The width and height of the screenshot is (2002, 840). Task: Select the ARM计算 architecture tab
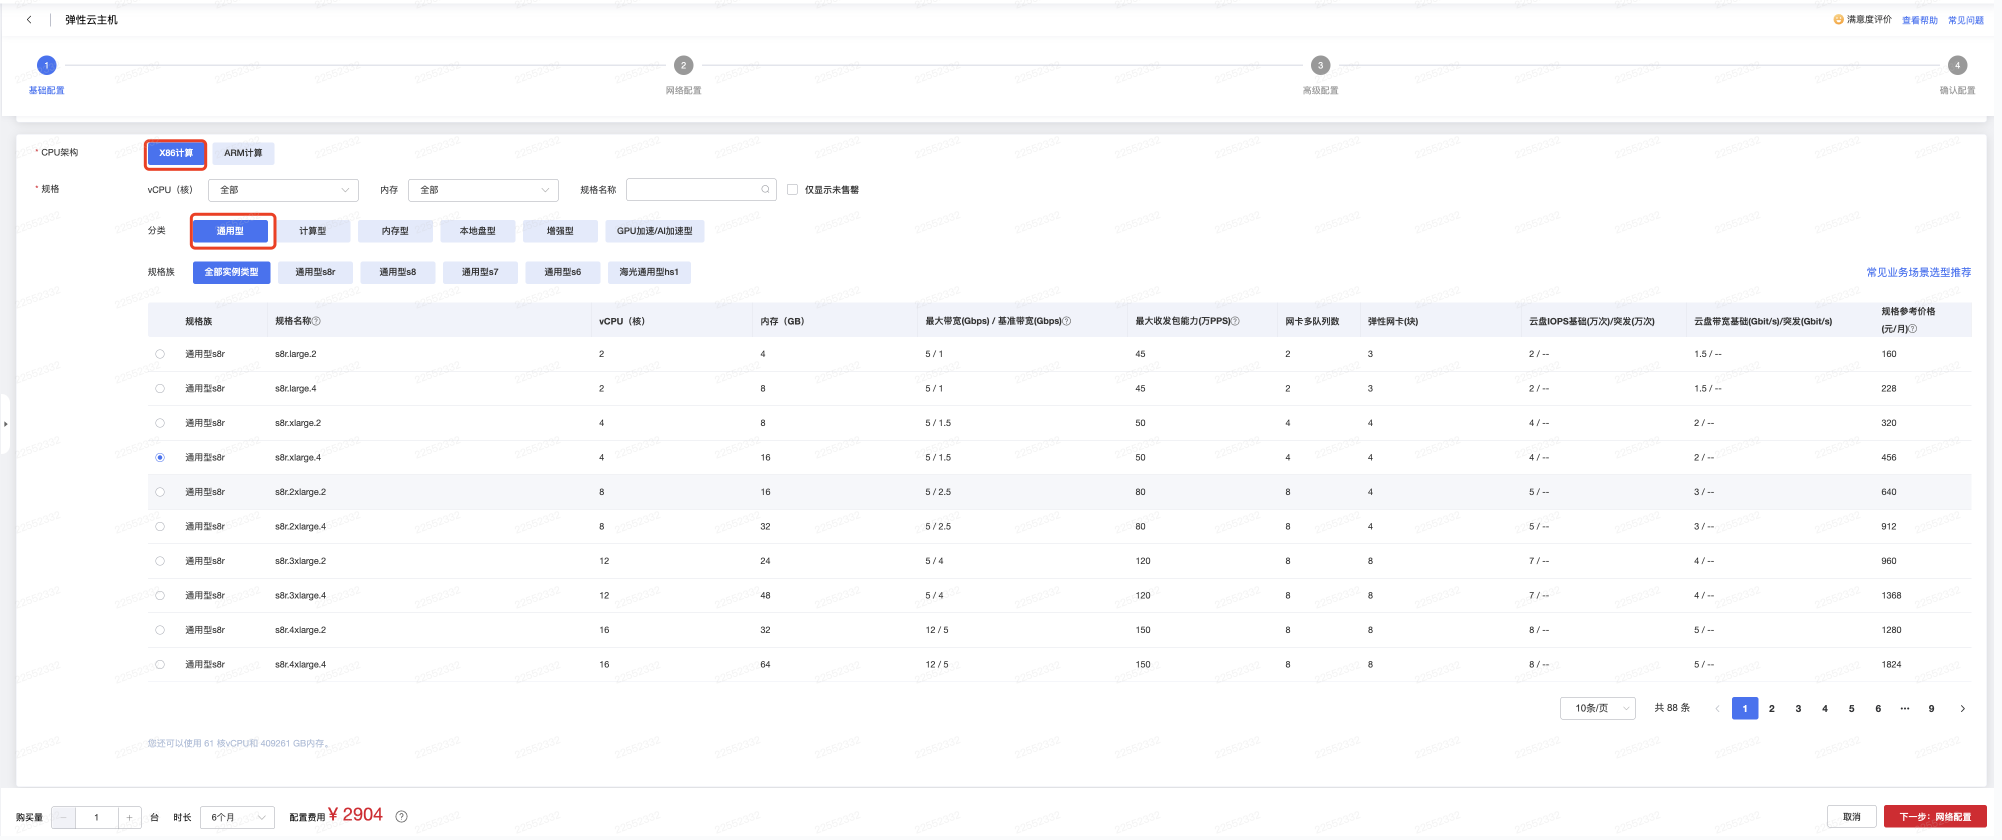[x=243, y=153]
